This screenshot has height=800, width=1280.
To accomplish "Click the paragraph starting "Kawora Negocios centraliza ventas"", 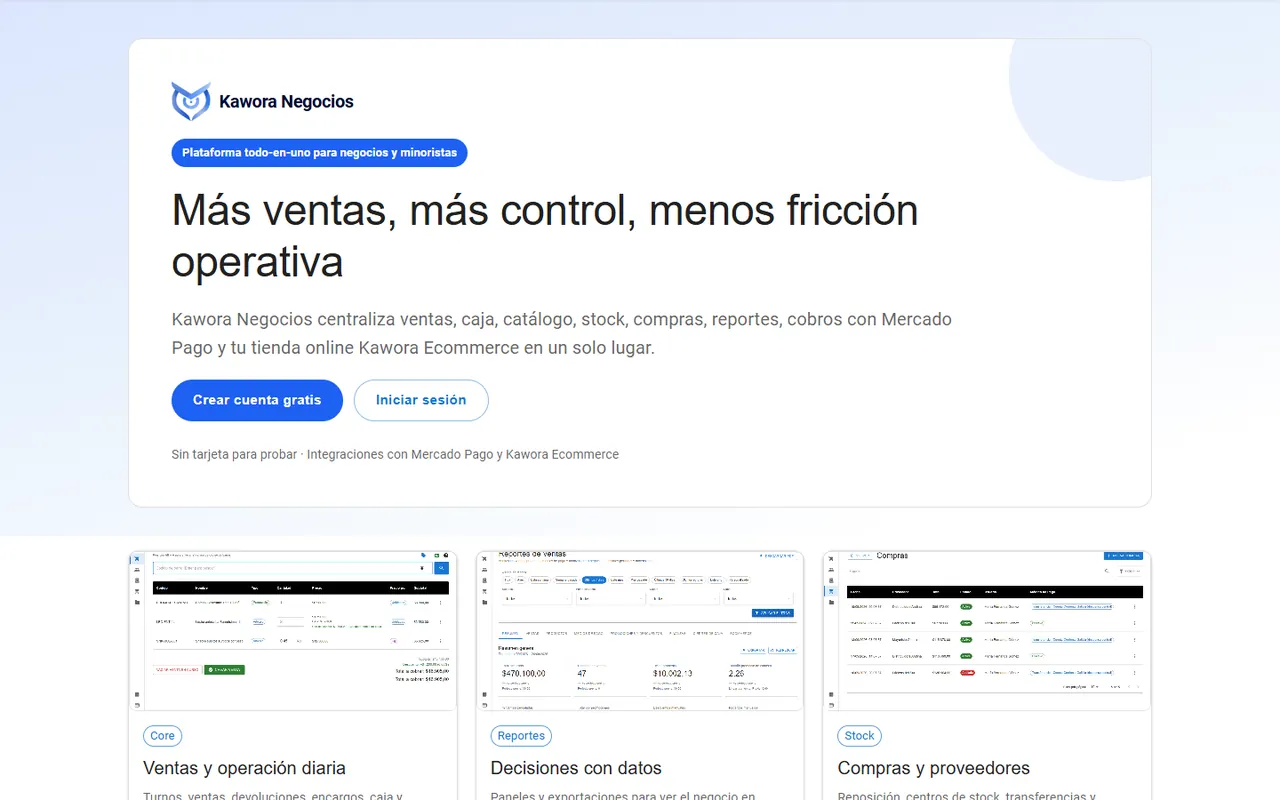I will (x=561, y=334).
